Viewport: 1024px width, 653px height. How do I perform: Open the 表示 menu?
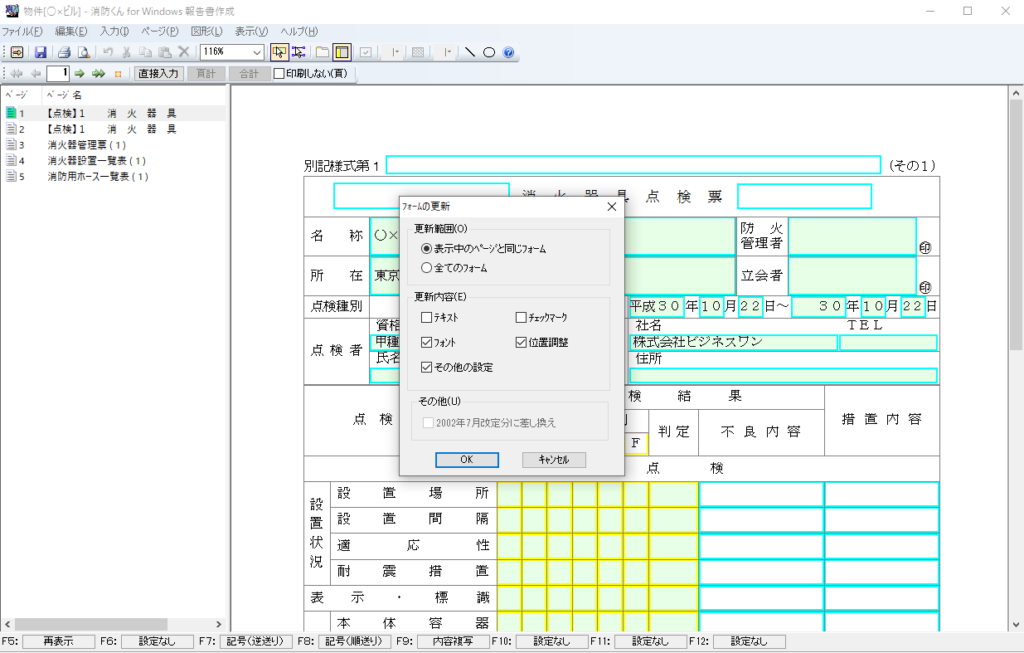pyautogui.click(x=251, y=31)
